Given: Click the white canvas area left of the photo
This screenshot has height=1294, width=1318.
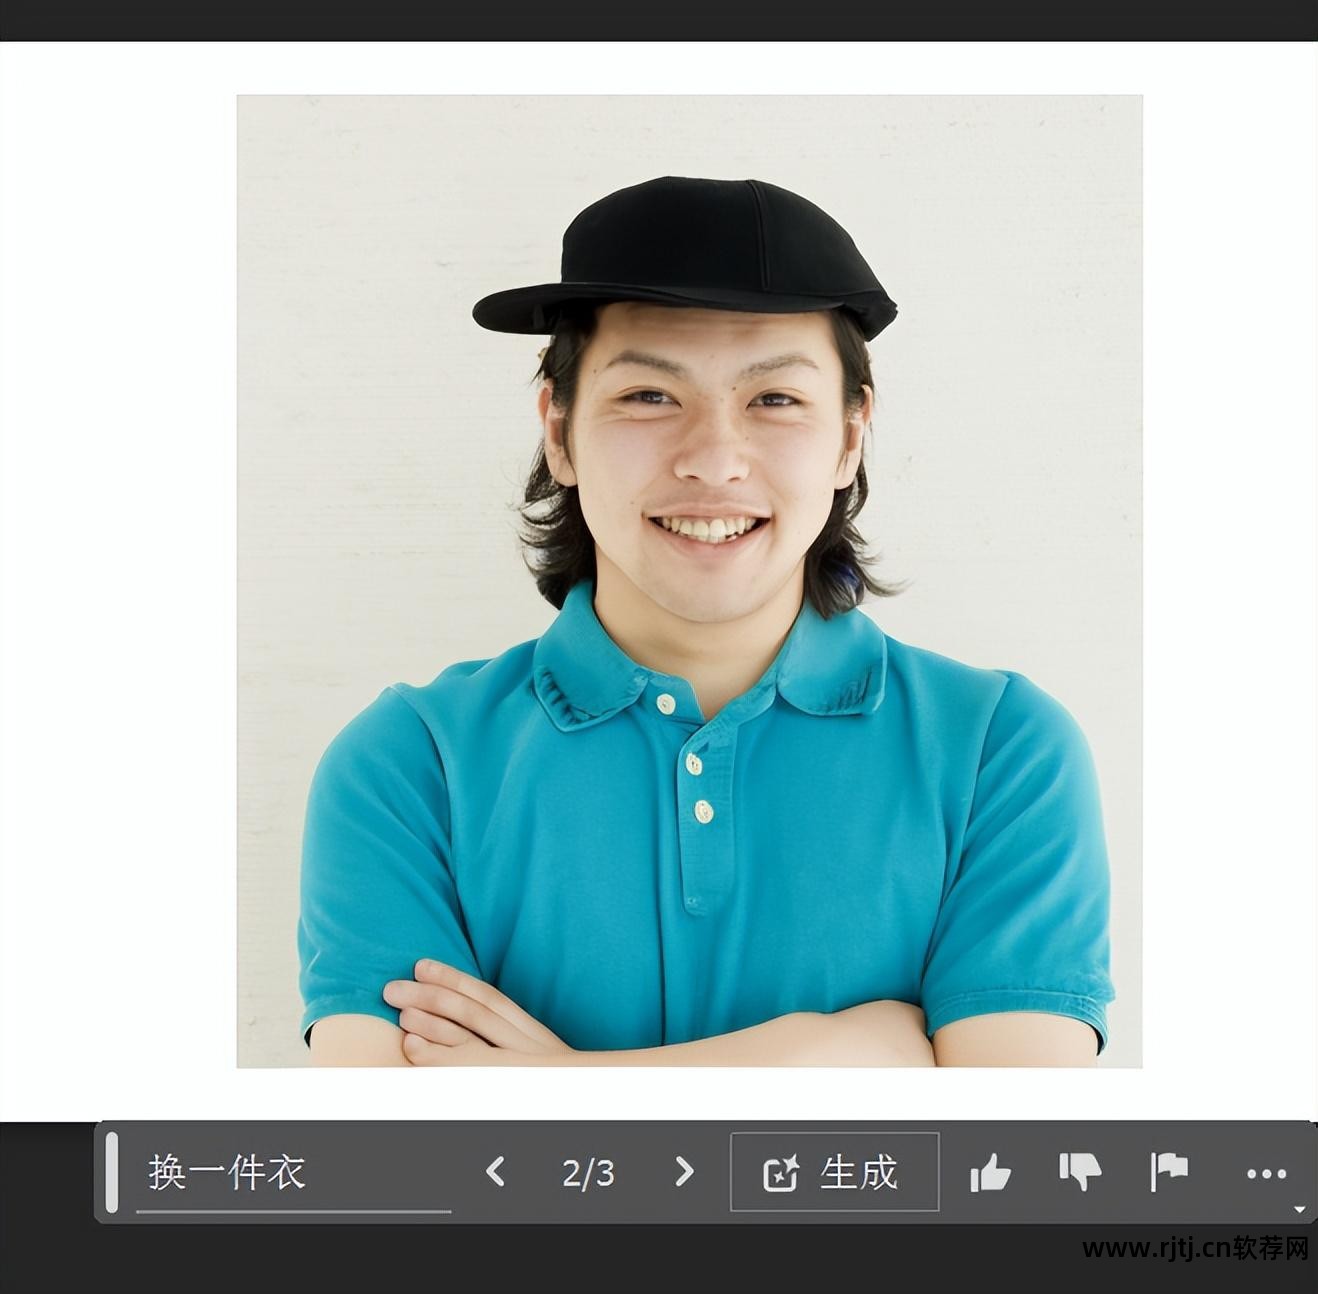Looking at the screenshot, I should click(118, 580).
